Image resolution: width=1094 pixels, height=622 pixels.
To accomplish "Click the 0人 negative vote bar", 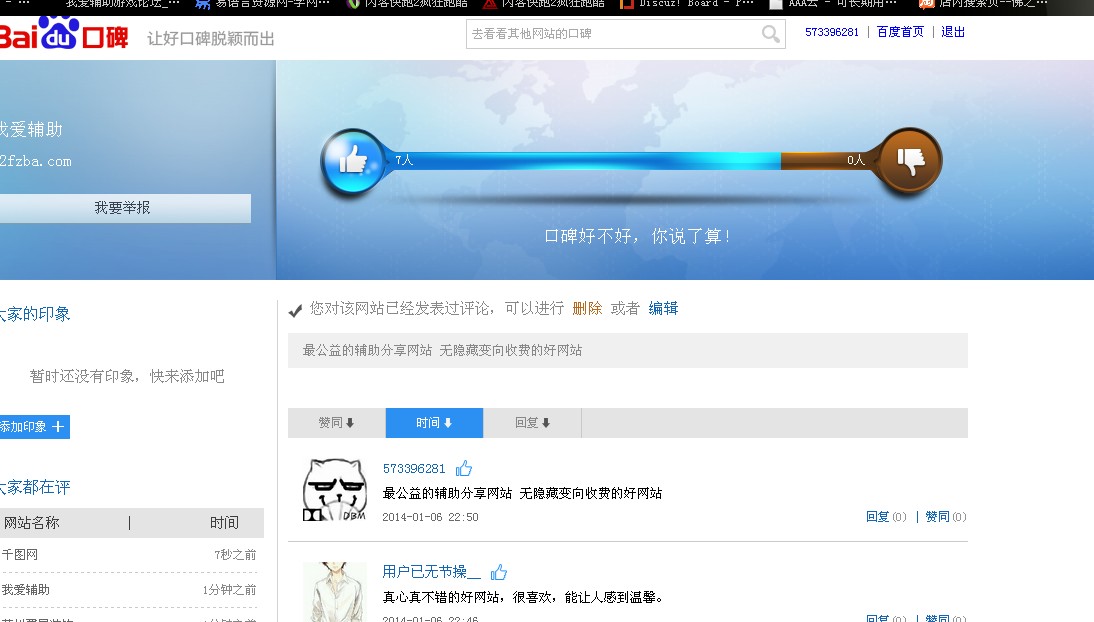I will (x=829, y=161).
